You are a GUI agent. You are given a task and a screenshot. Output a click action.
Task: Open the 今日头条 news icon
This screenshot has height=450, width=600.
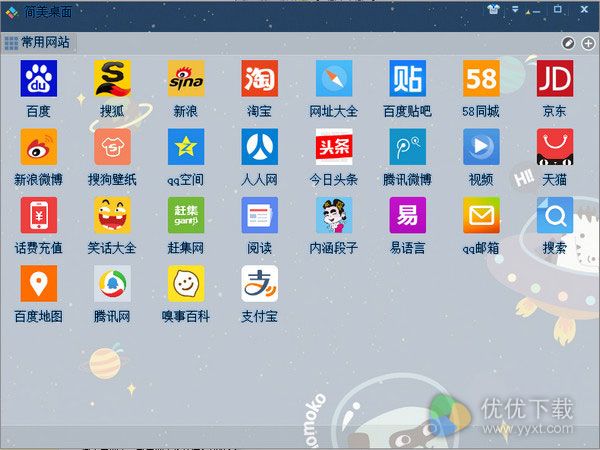[x=334, y=147]
